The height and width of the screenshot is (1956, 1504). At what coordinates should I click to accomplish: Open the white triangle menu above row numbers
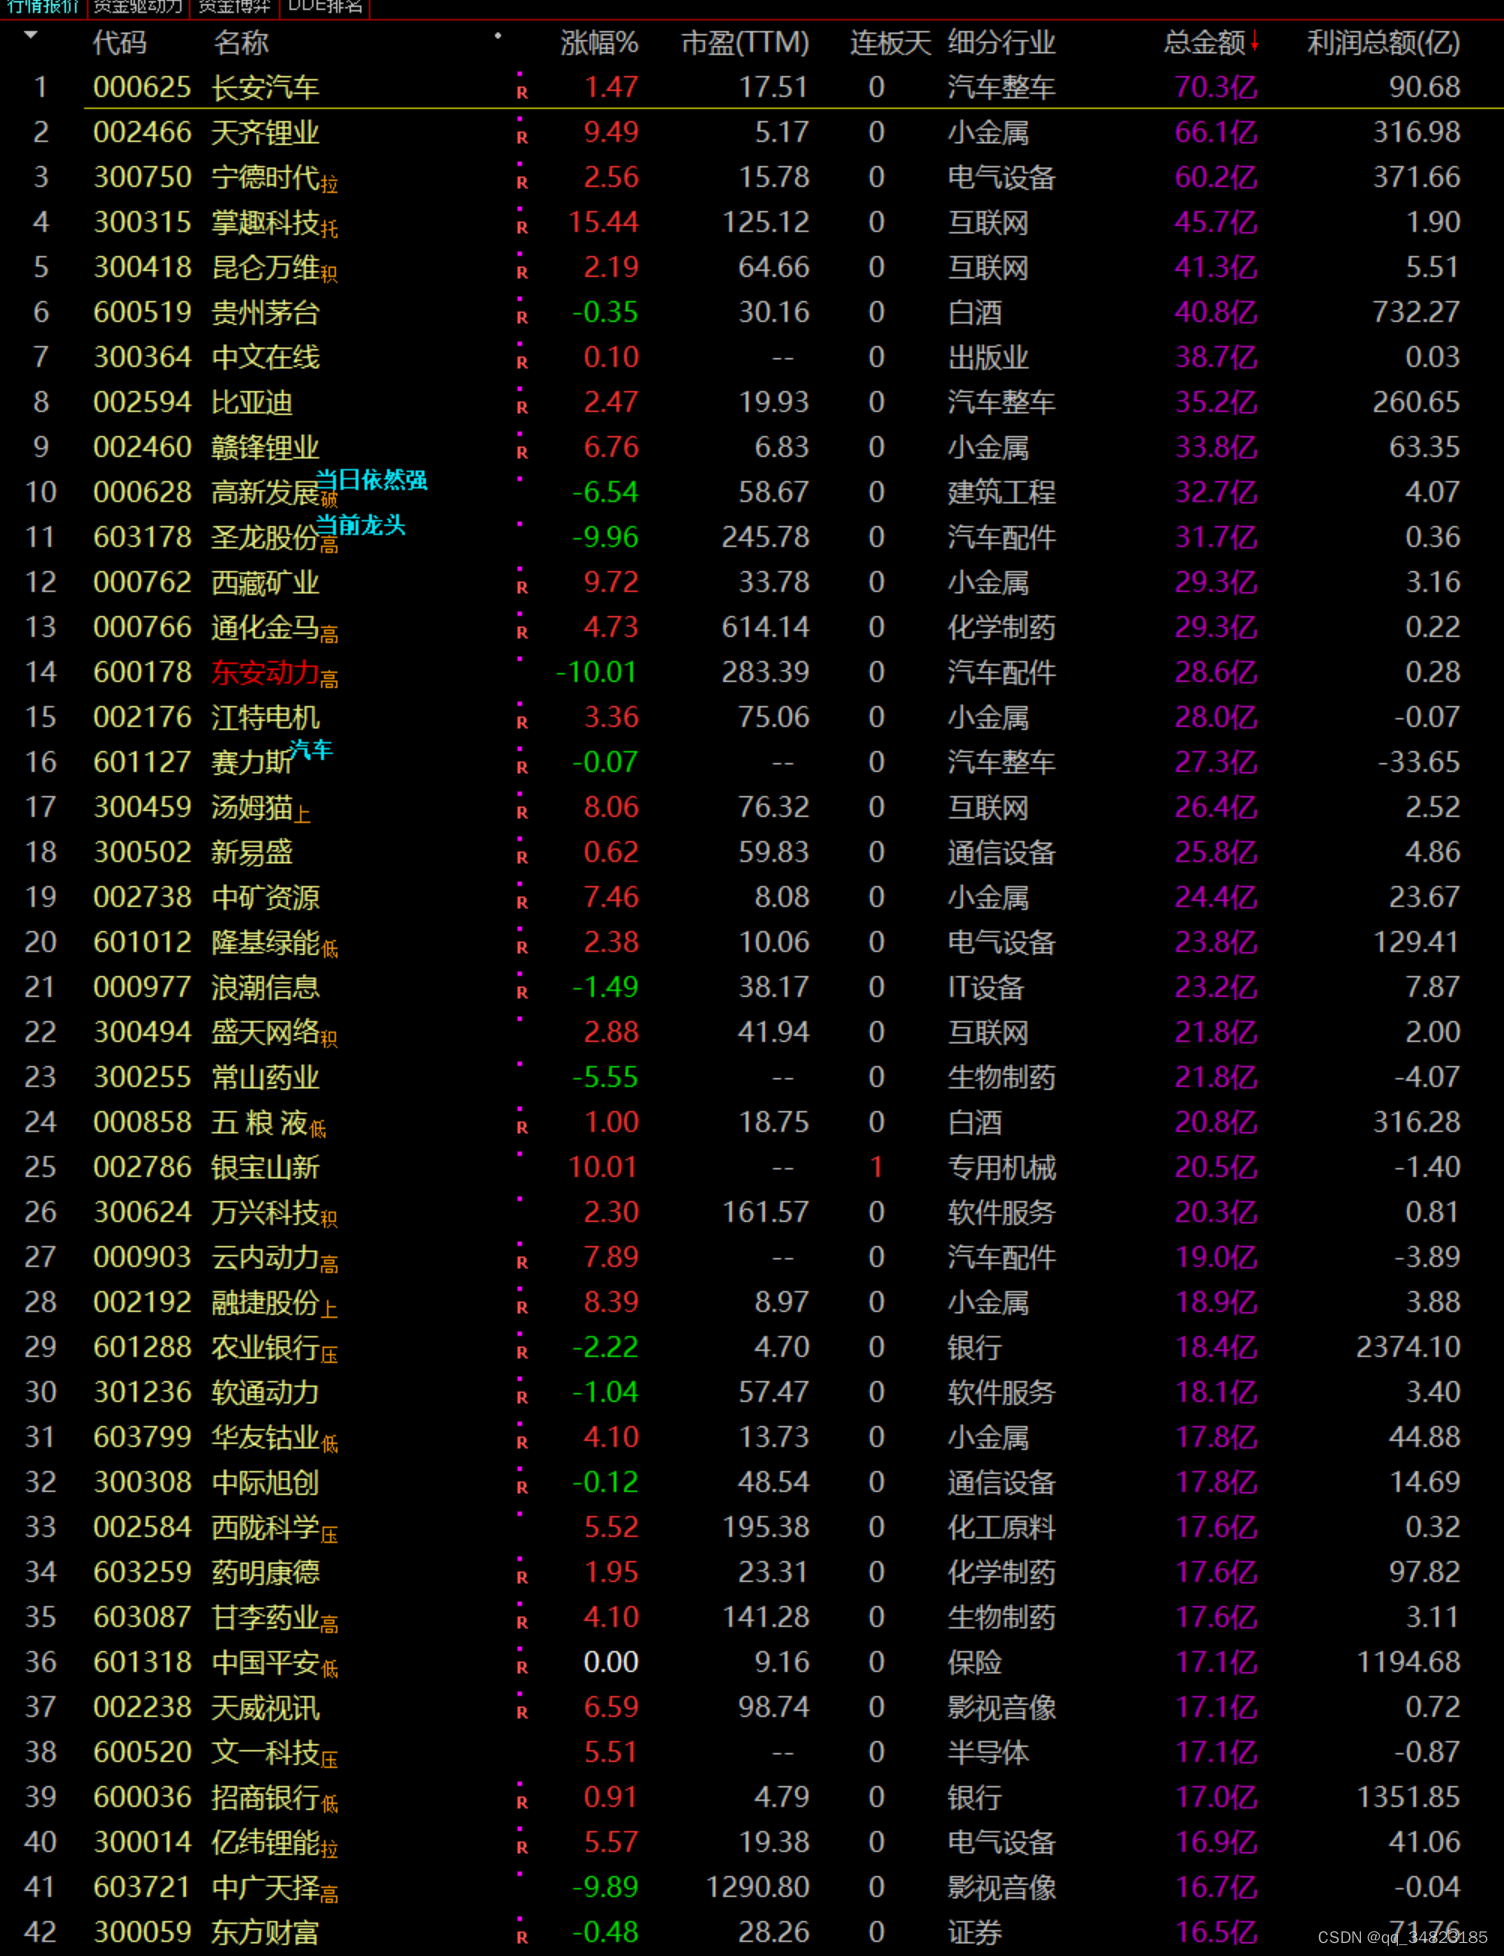click(31, 35)
